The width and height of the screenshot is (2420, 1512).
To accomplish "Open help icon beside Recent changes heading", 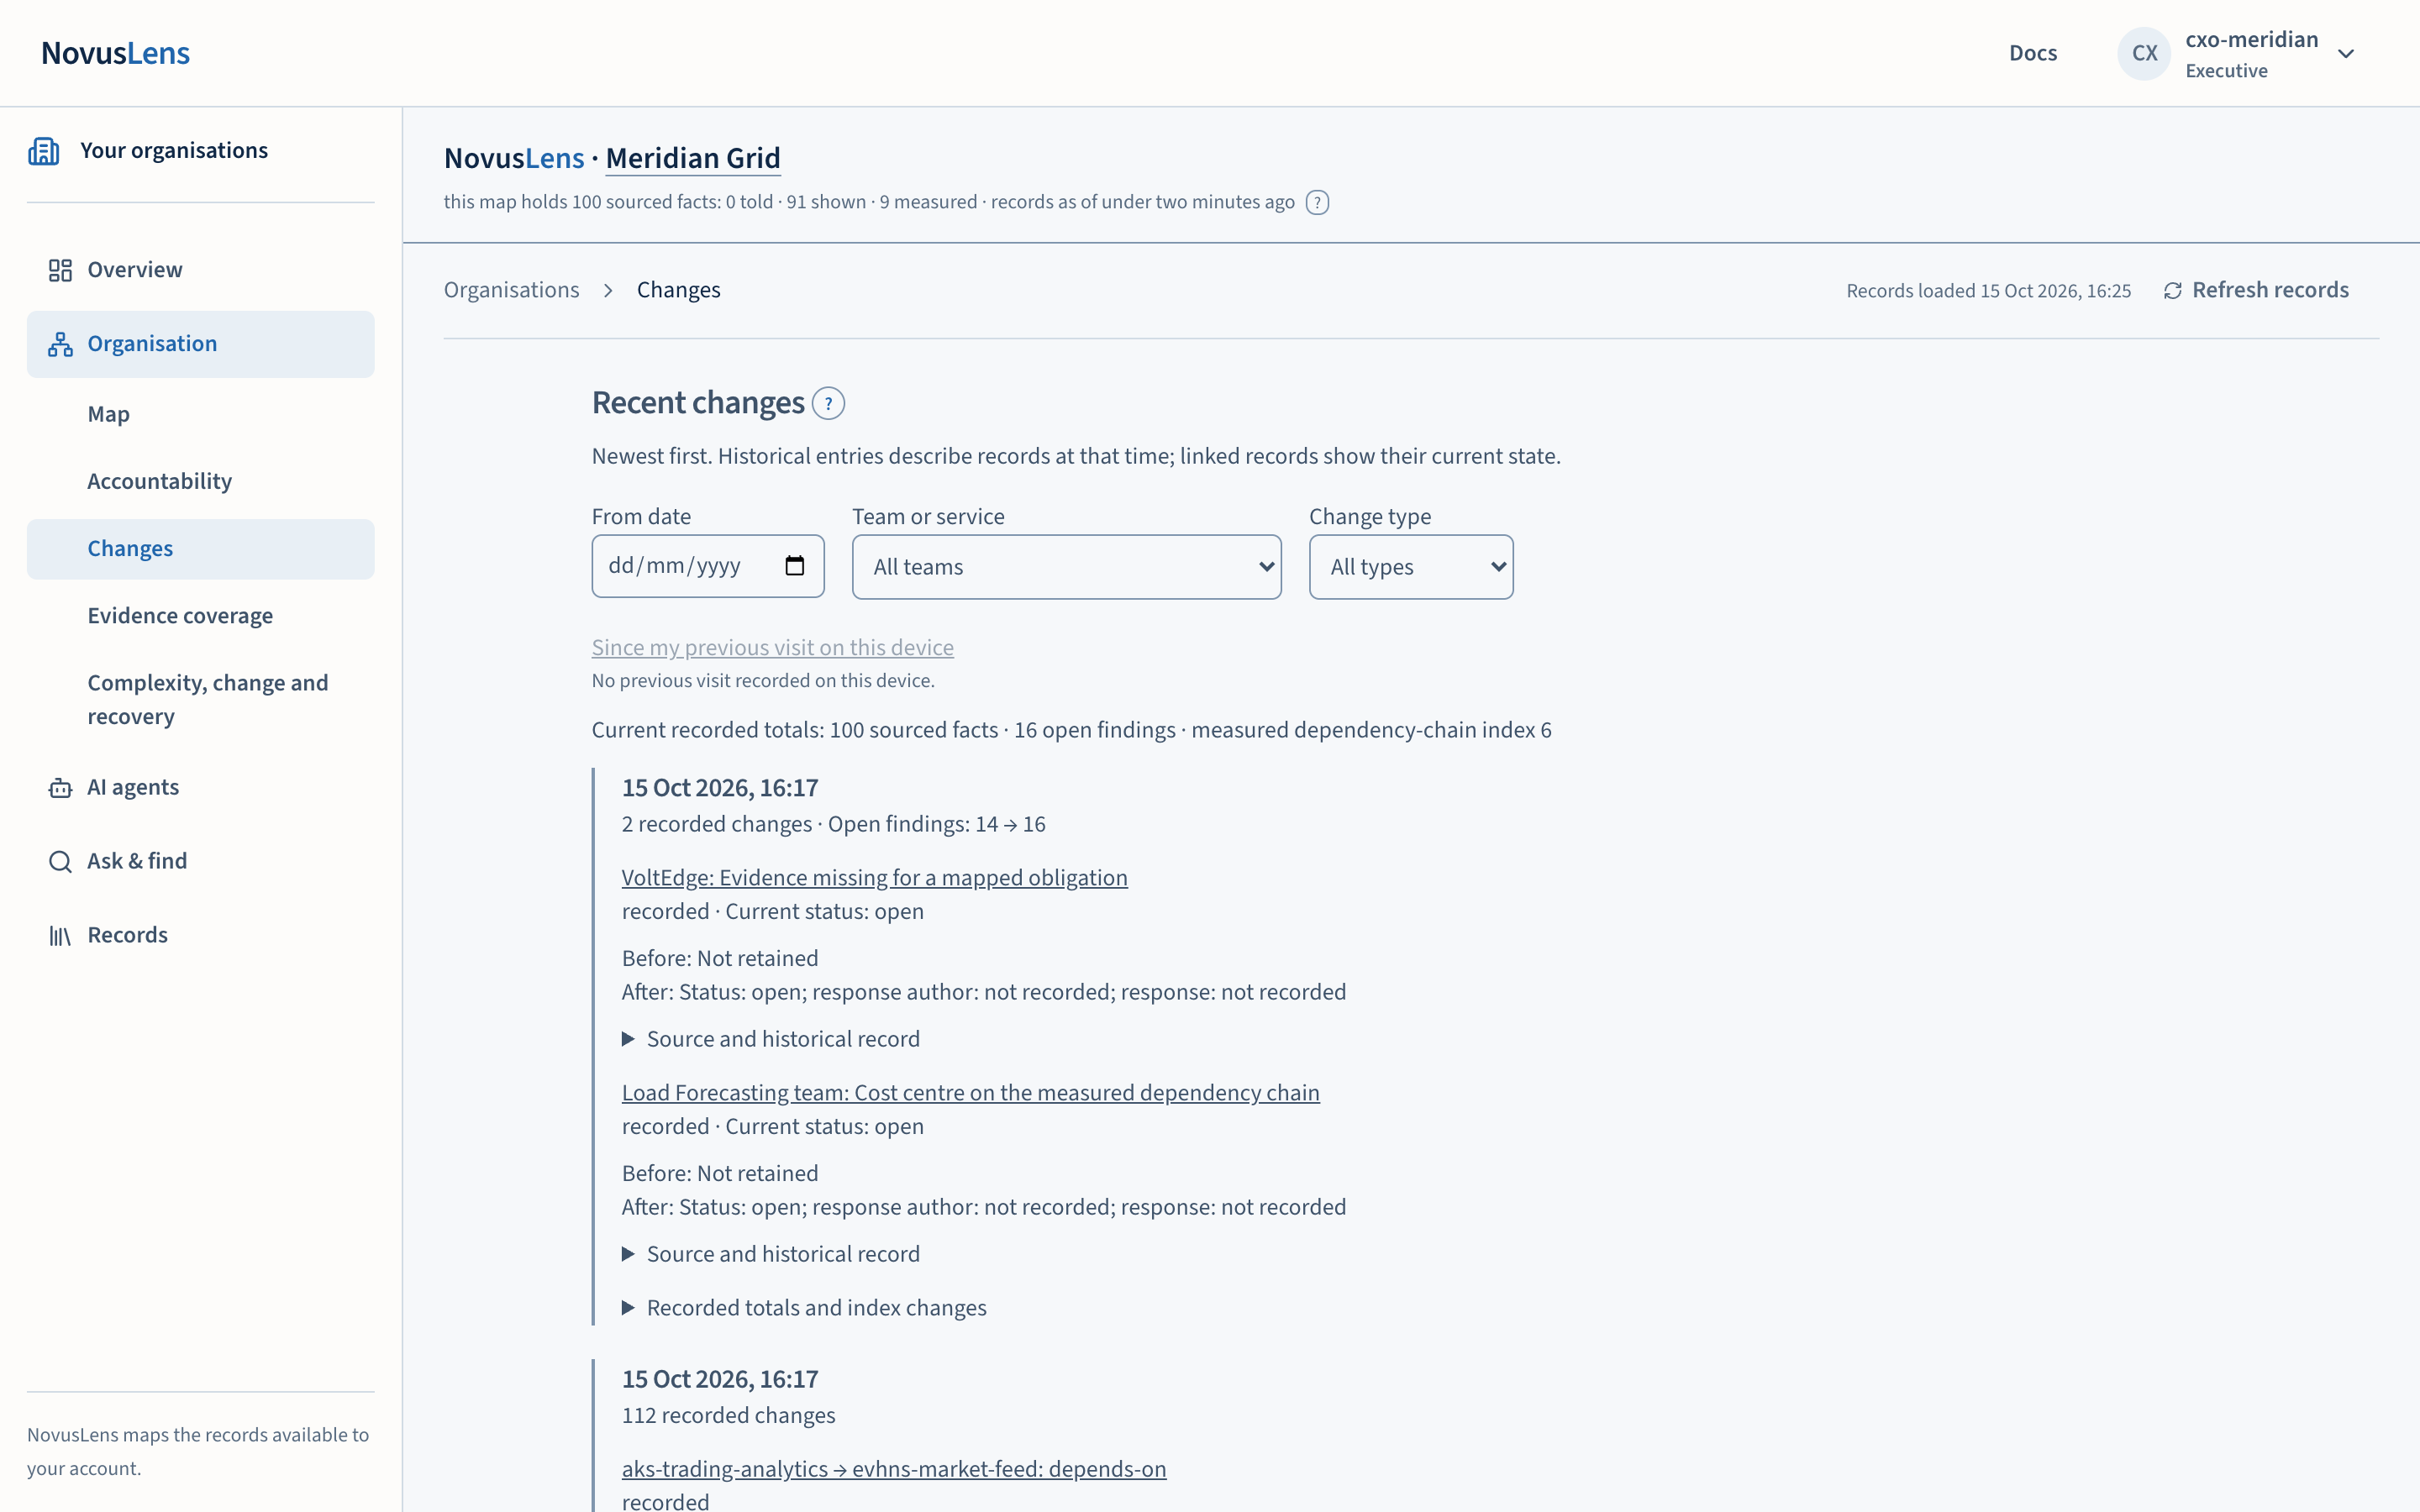I will point(828,404).
